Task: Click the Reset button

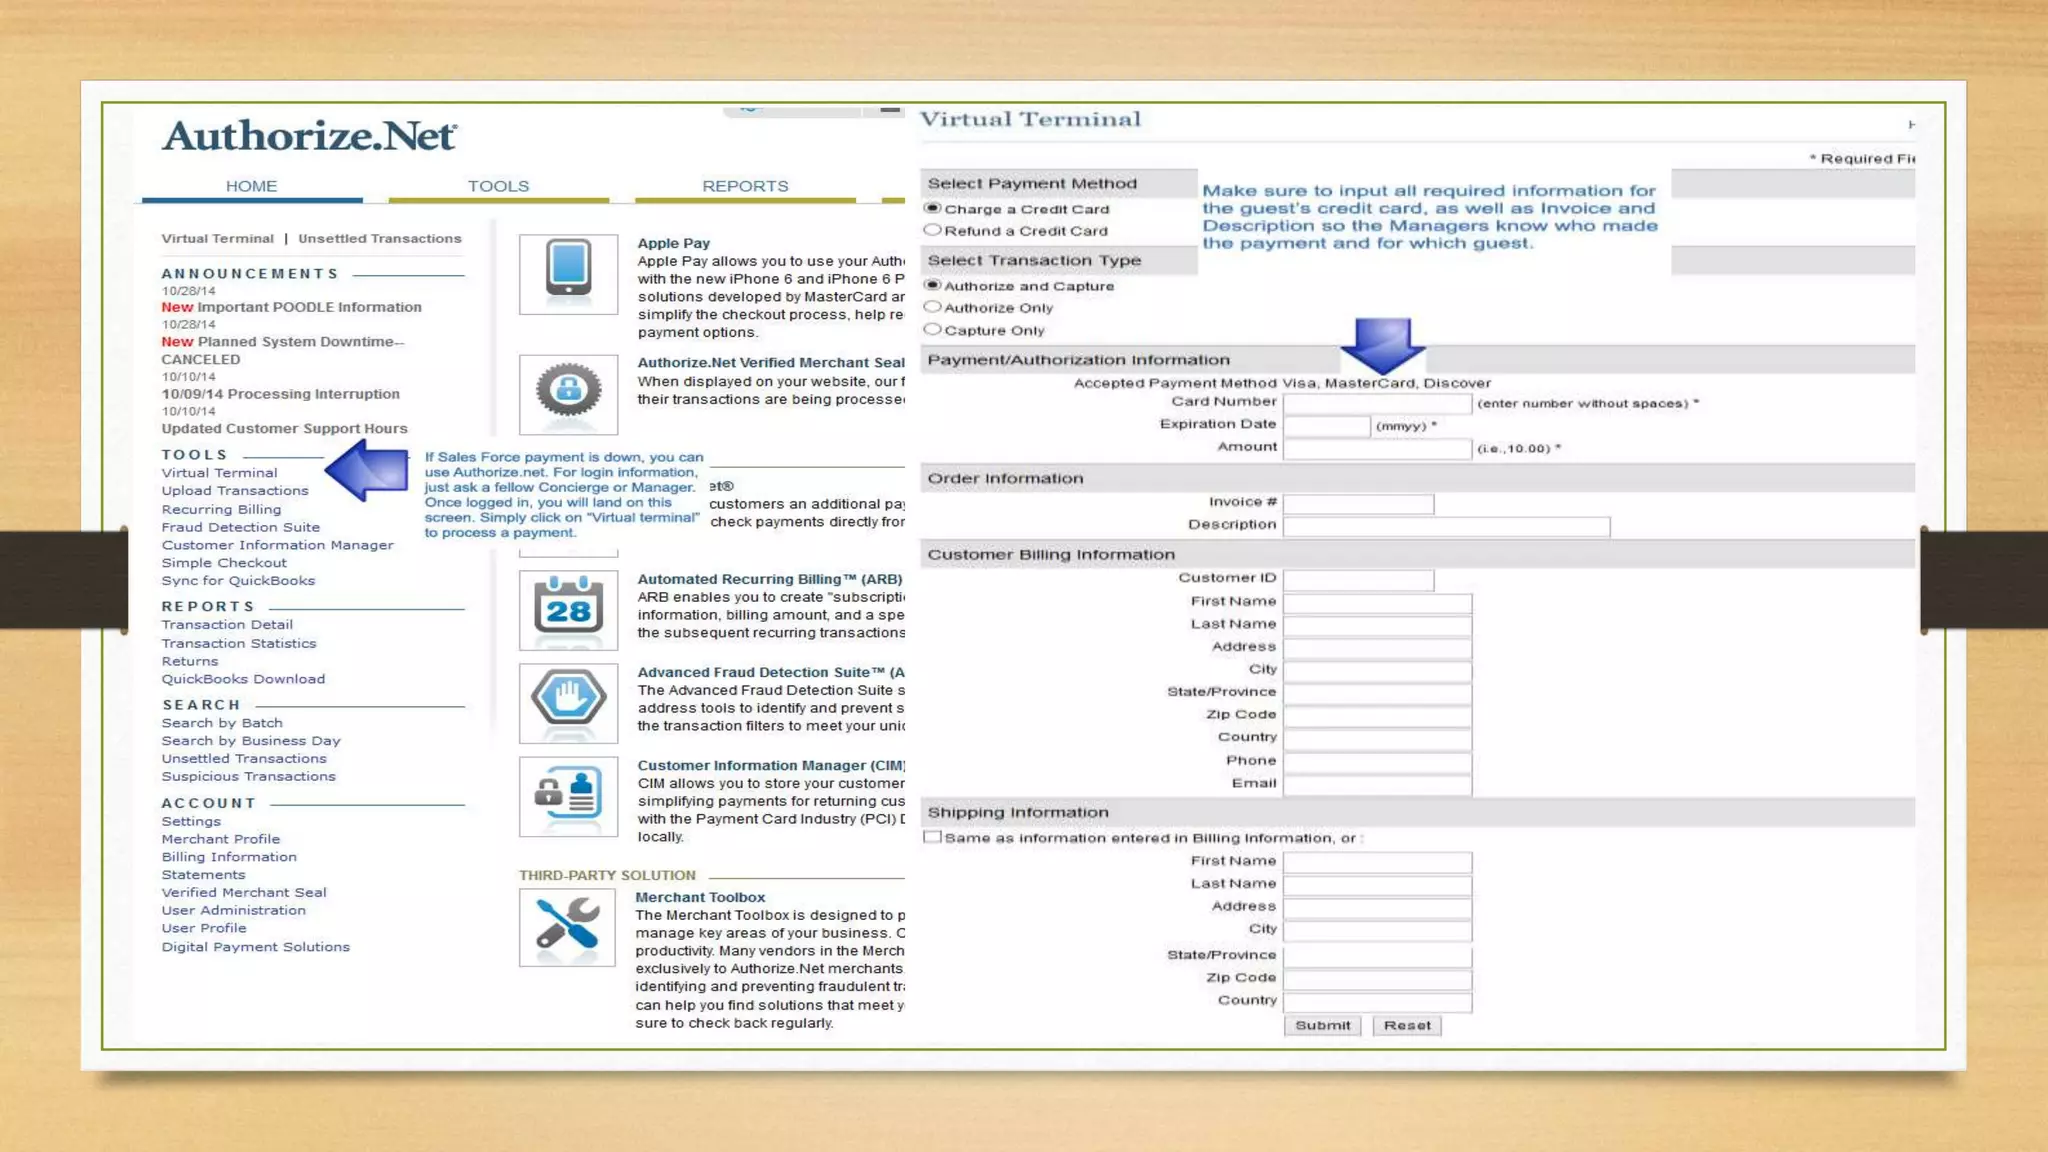Action: click(1406, 1025)
